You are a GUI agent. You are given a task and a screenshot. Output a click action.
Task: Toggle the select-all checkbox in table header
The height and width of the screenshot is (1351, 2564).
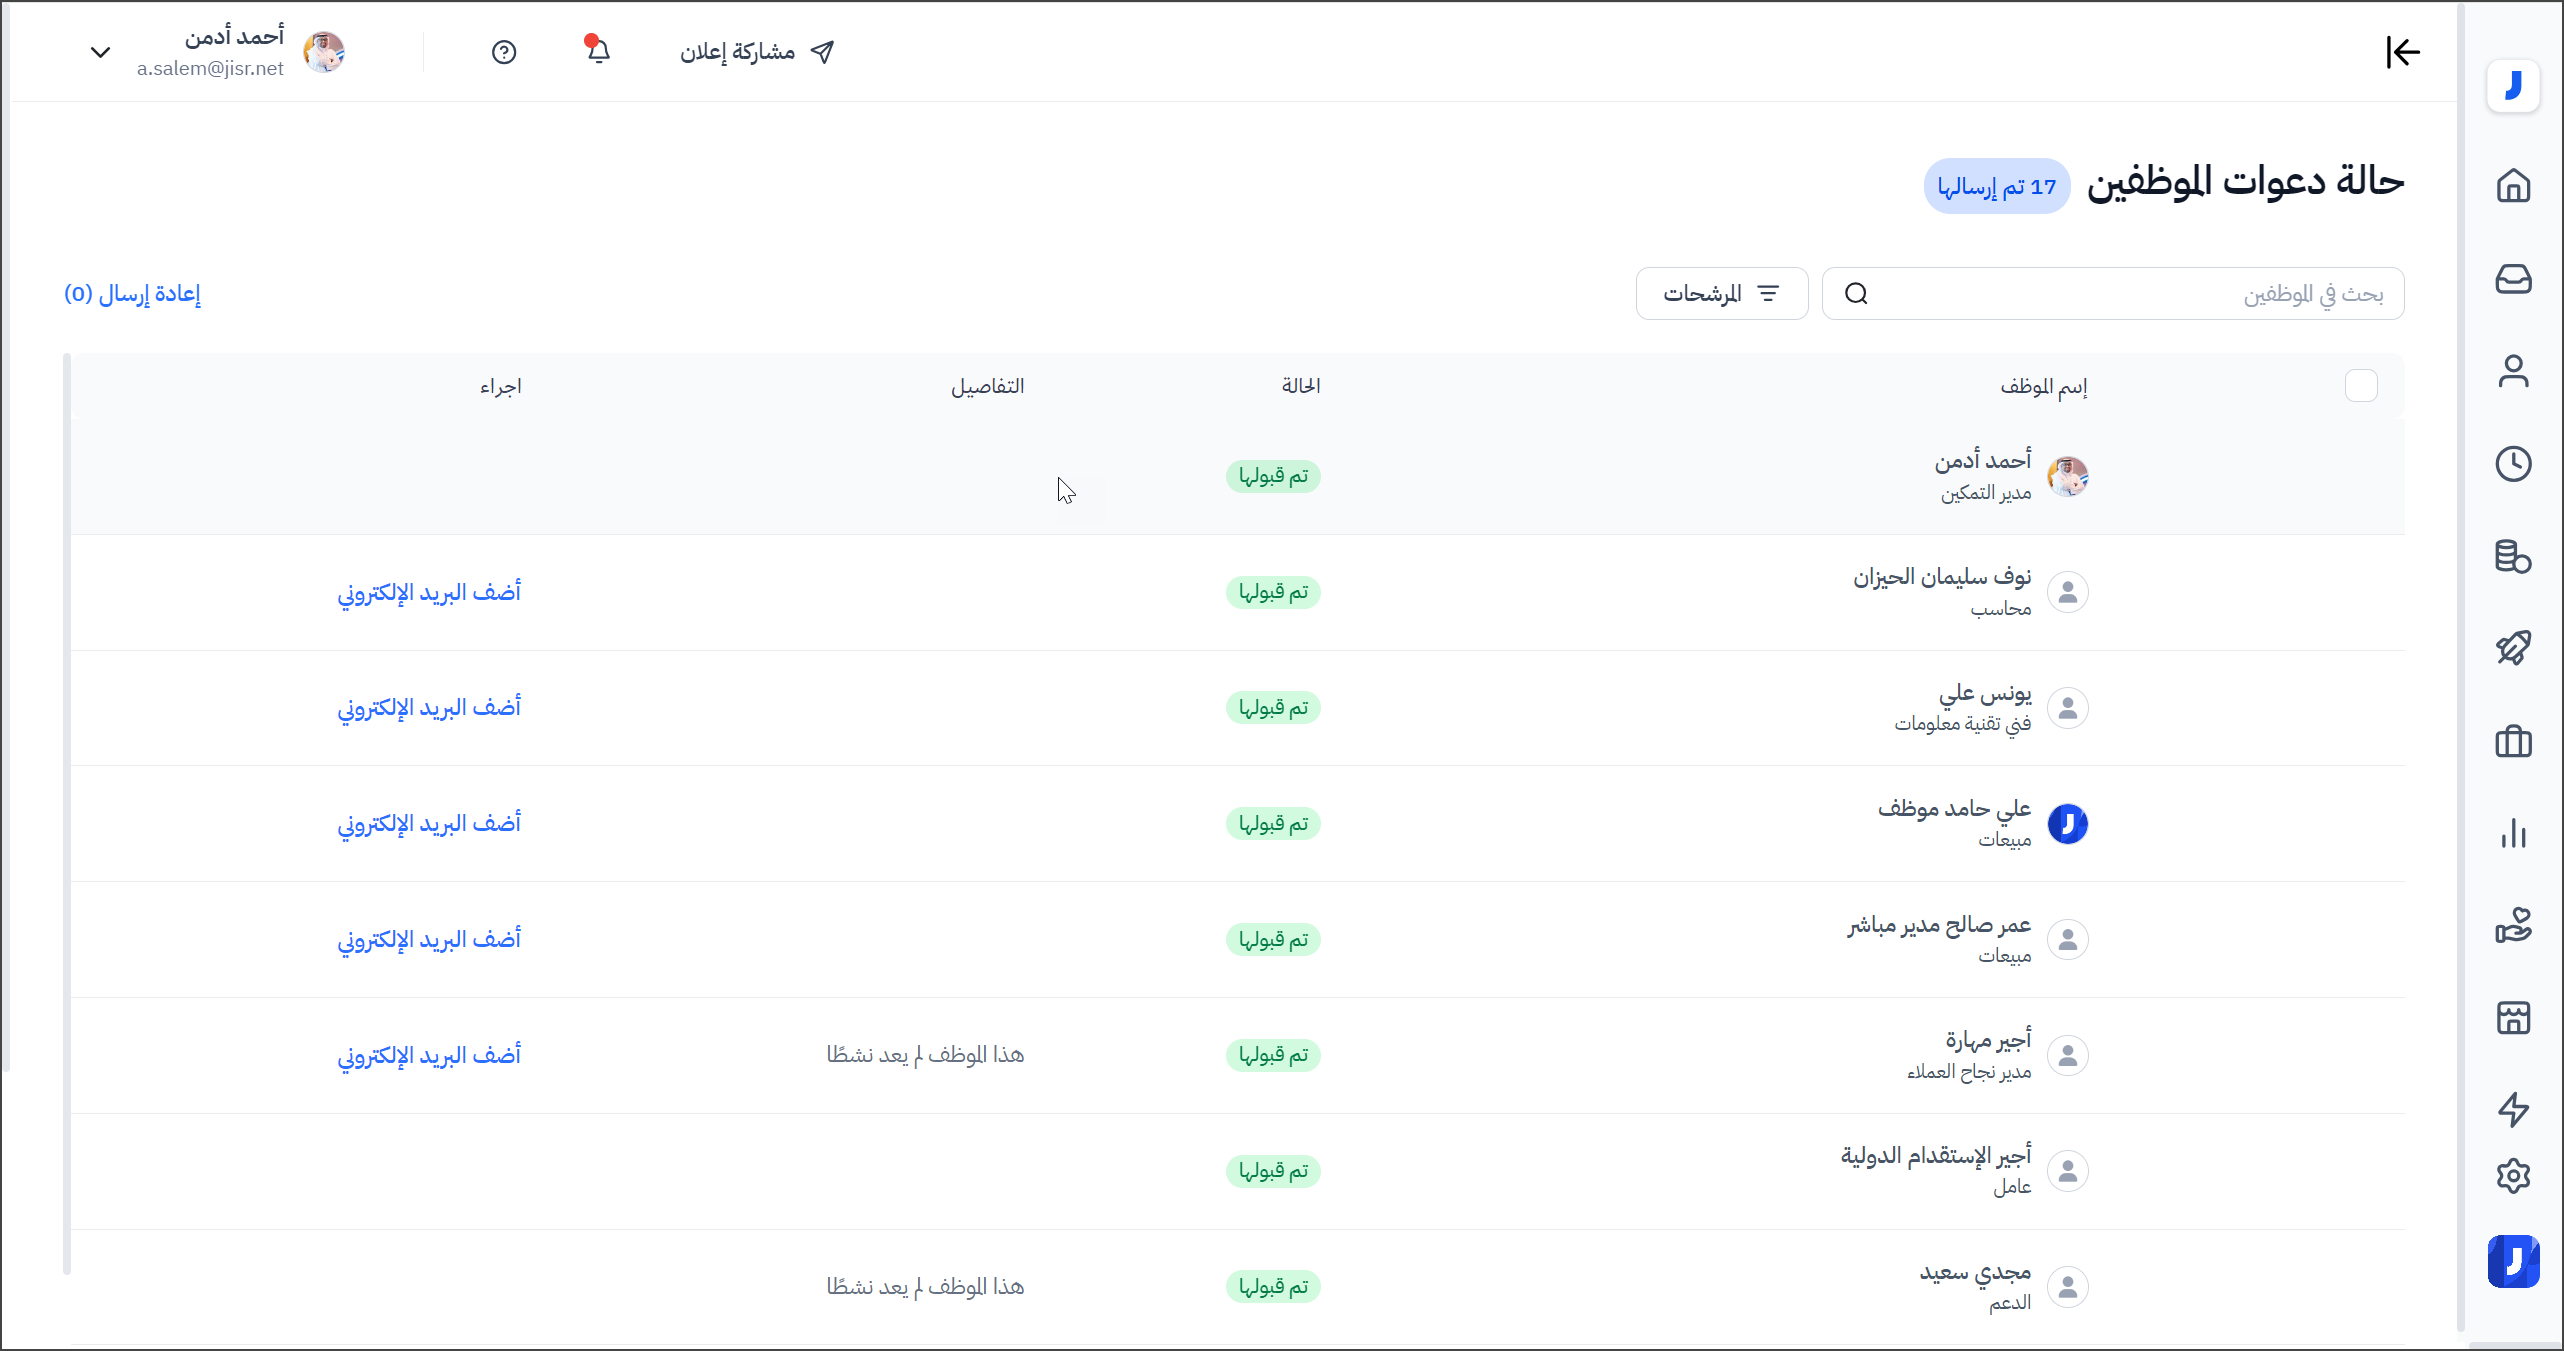(2361, 386)
